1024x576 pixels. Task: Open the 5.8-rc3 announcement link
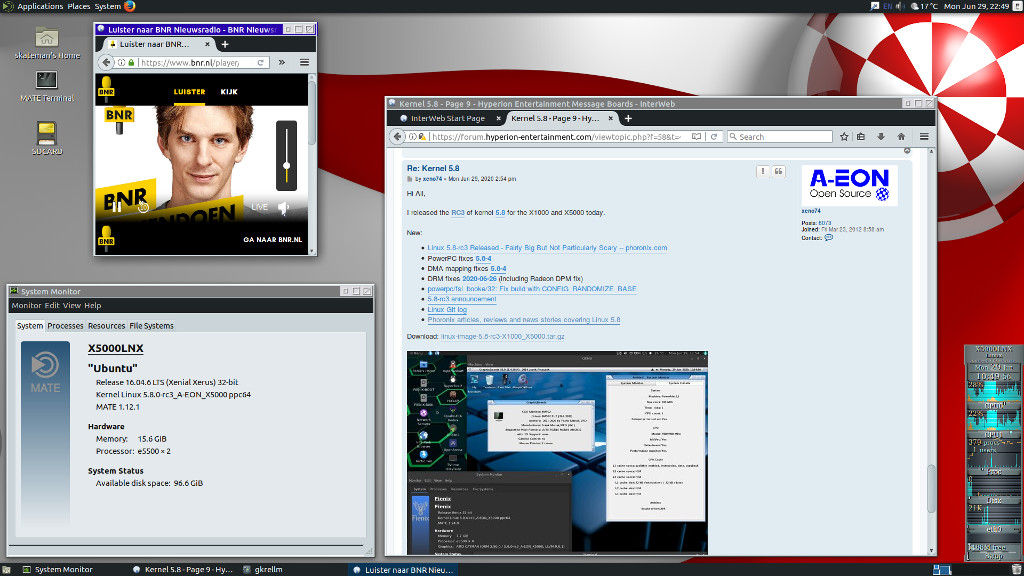(x=462, y=299)
